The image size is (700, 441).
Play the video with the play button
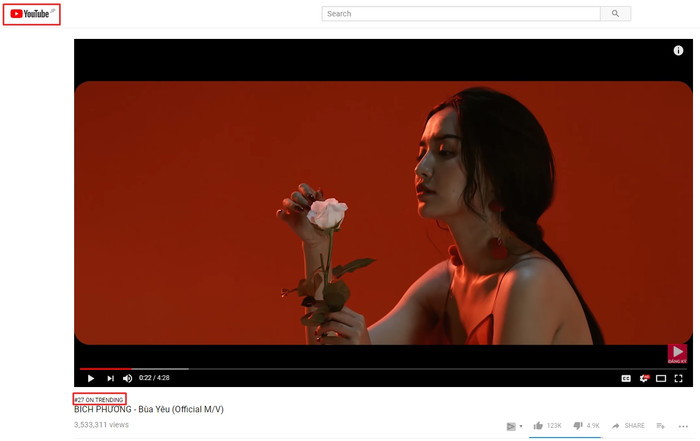[91, 379]
